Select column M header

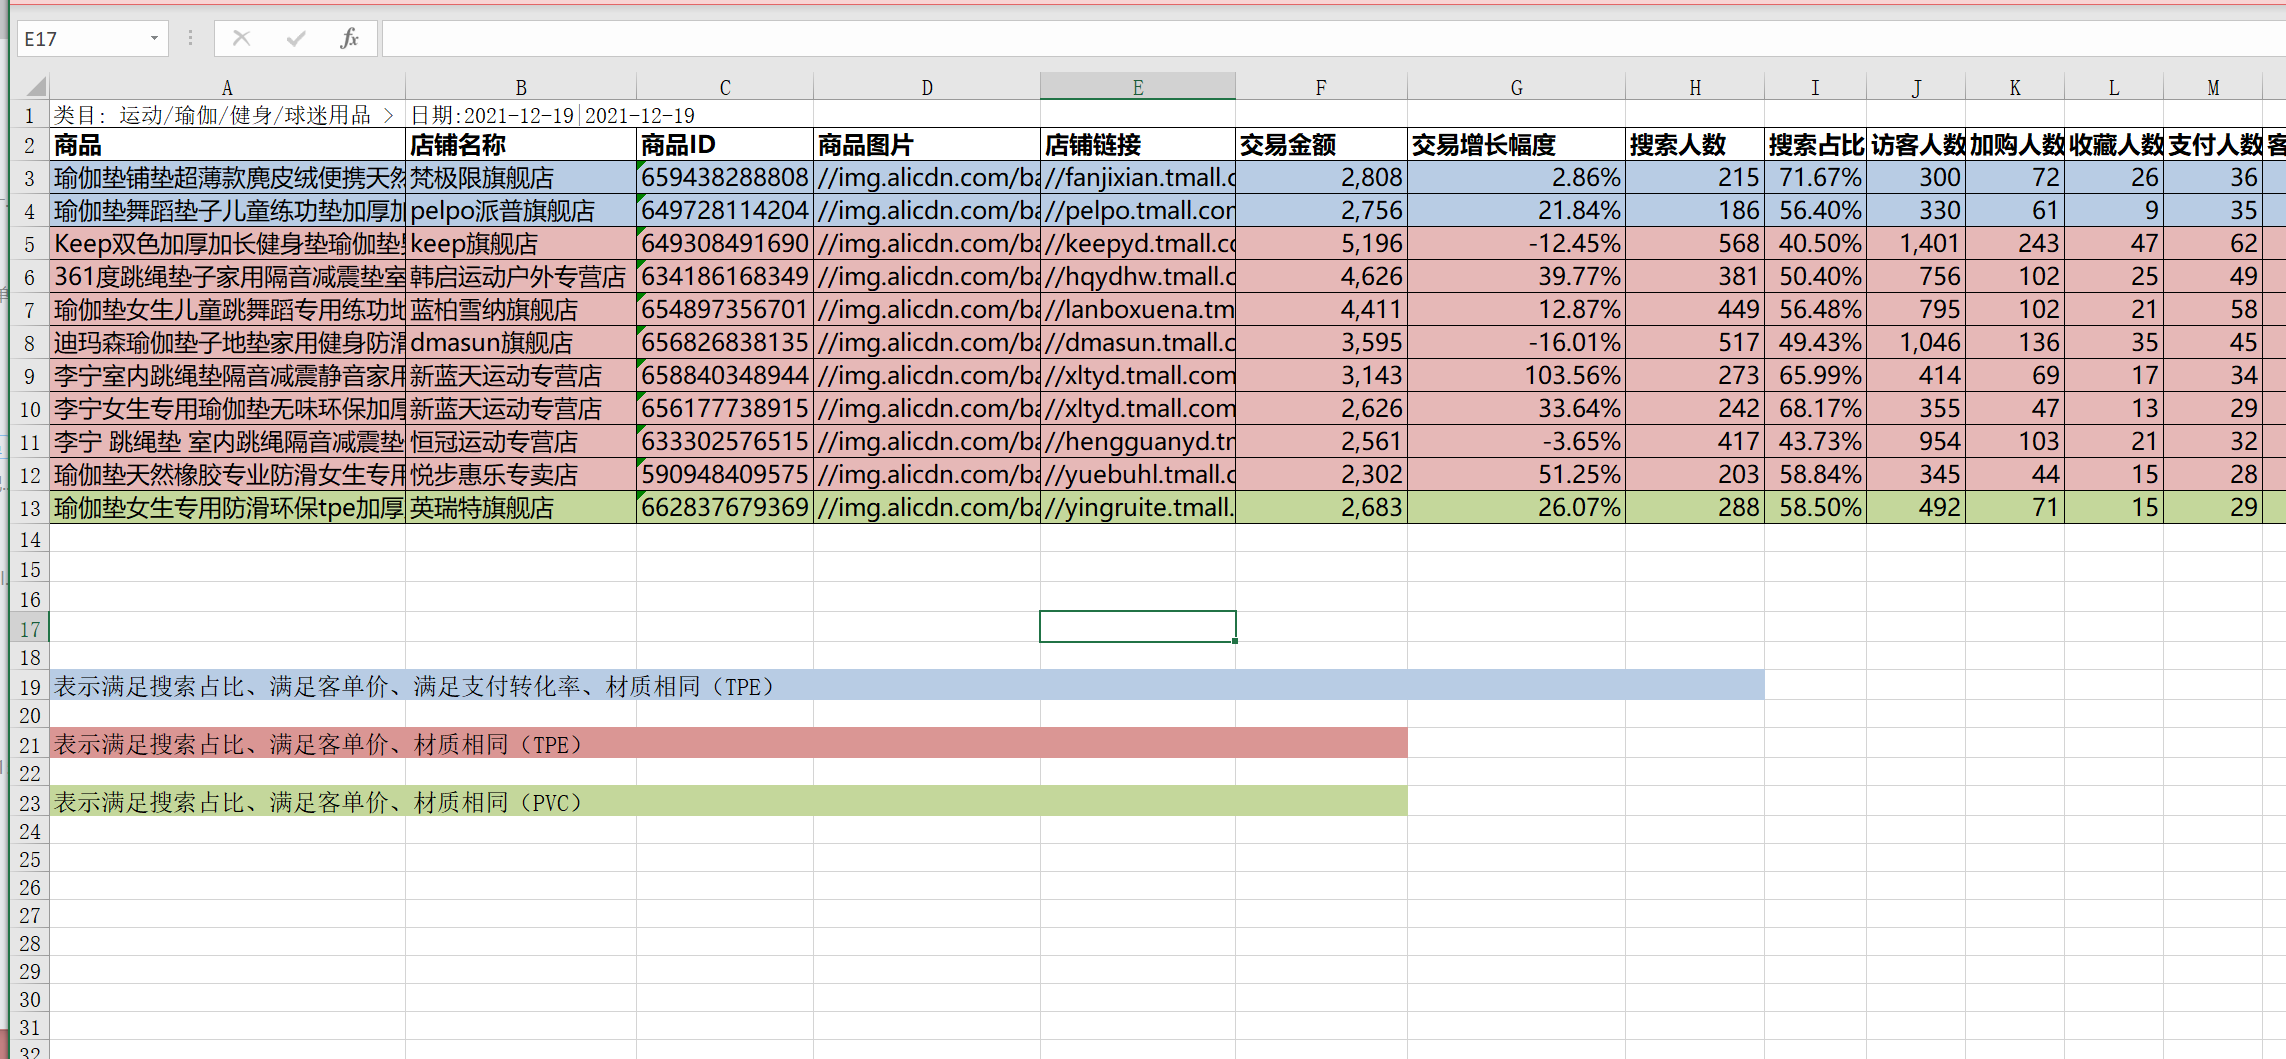pyautogui.click(x=2213, y=87)
